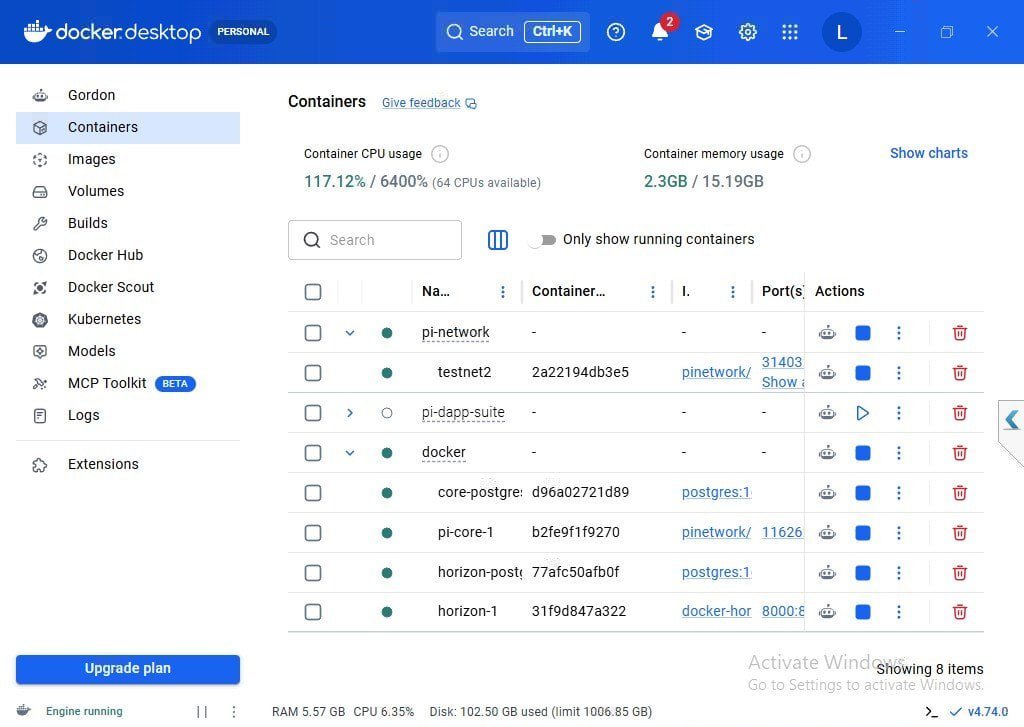Expand the pi-dapp-suite group
Screen dimensions: 1024x727
coord(350,413)
